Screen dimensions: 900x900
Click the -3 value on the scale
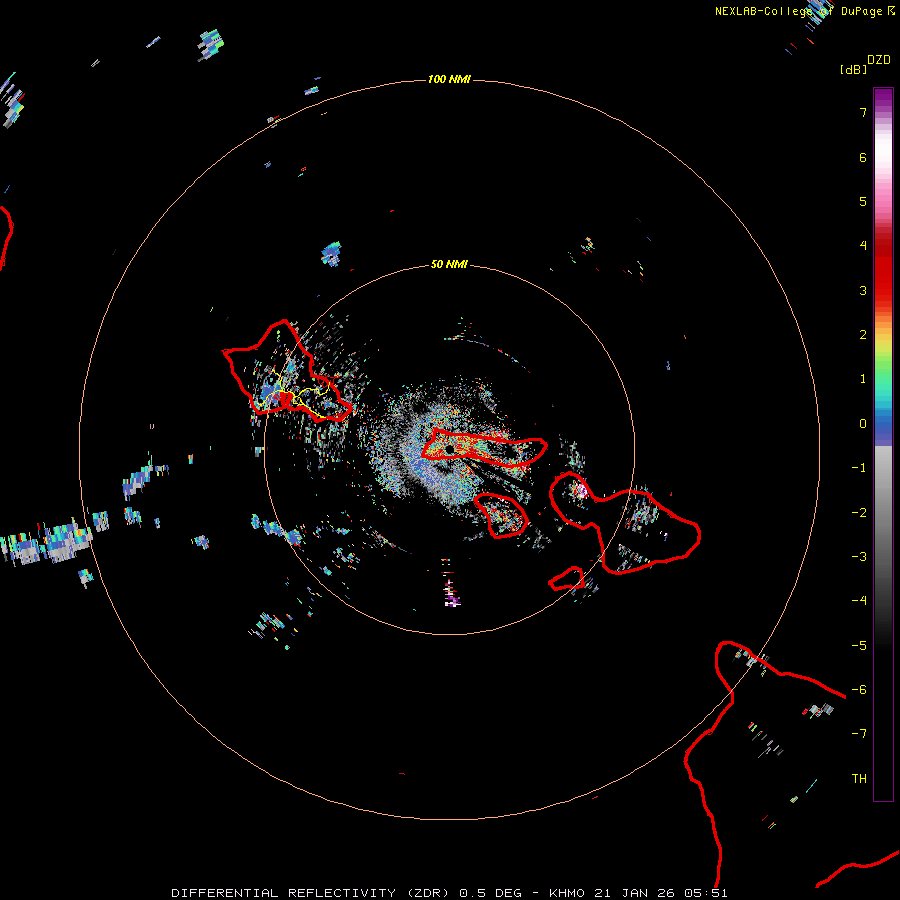coord(859,557)
